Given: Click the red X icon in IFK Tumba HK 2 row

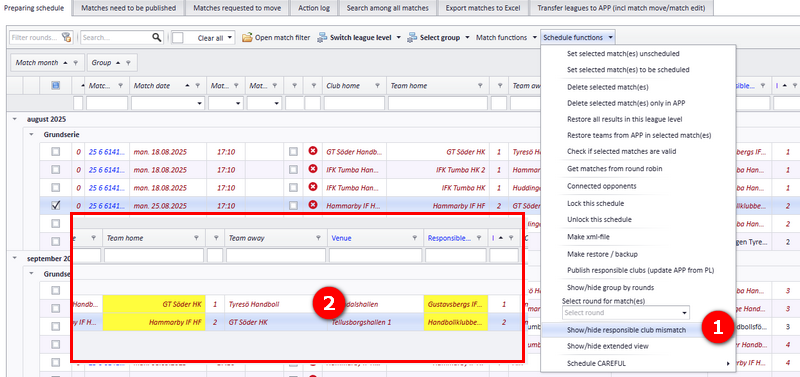Looking at the screenshot, I should point(313,169).
